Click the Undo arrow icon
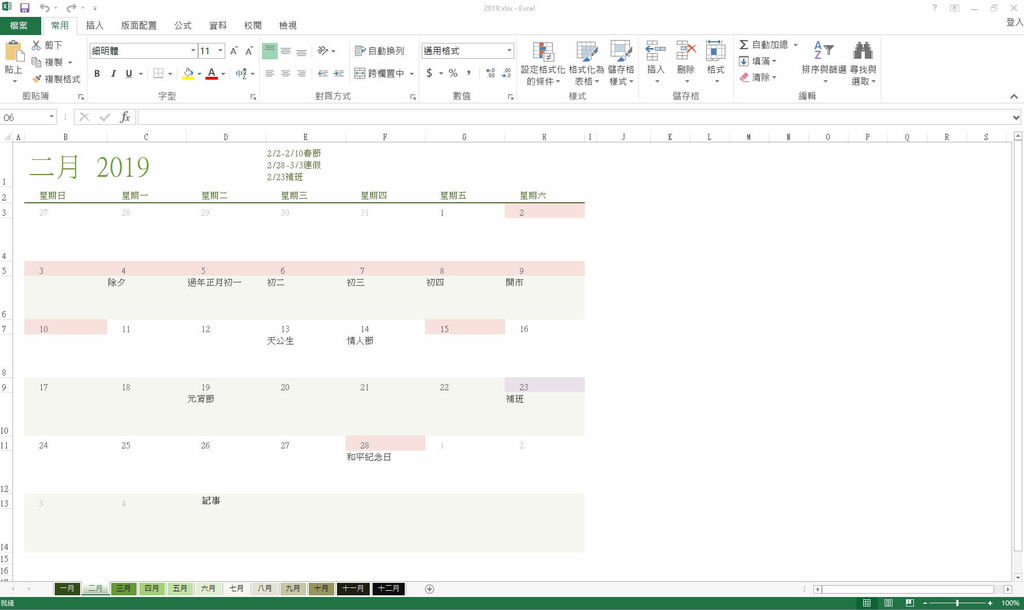1024x610 pixels. [44, 8]
